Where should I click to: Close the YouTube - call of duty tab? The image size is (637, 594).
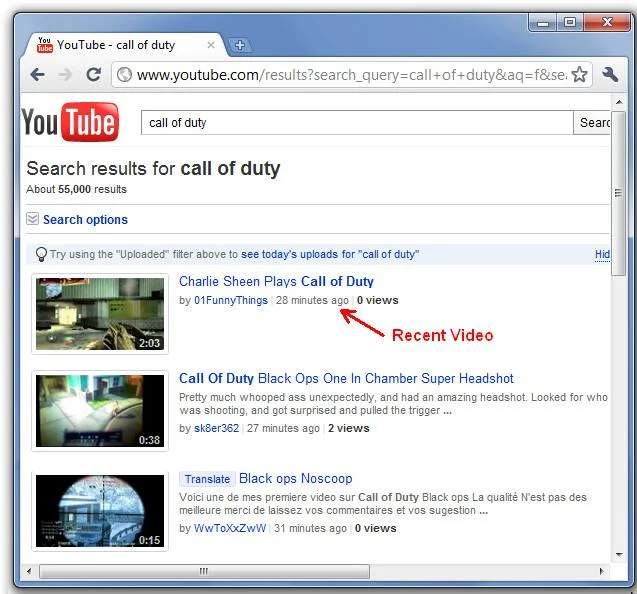tap(211, 45)
